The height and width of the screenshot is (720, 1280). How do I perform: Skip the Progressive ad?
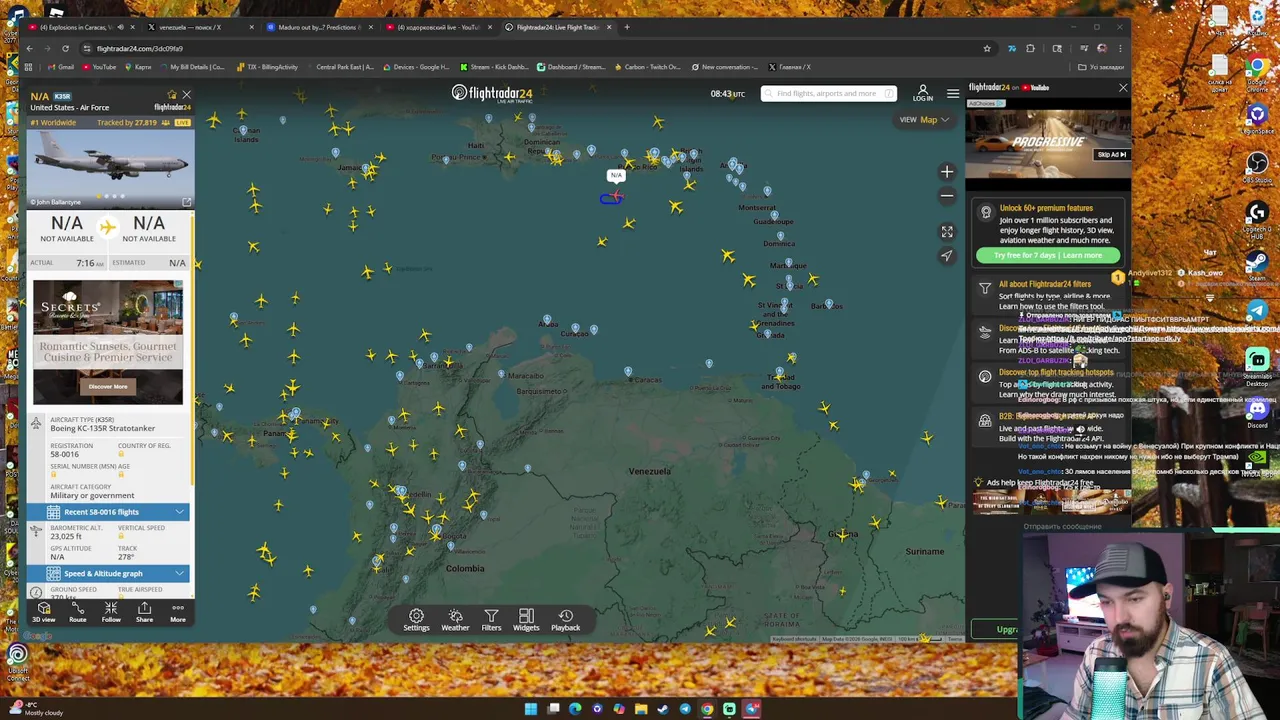[x=1112, y=155]
